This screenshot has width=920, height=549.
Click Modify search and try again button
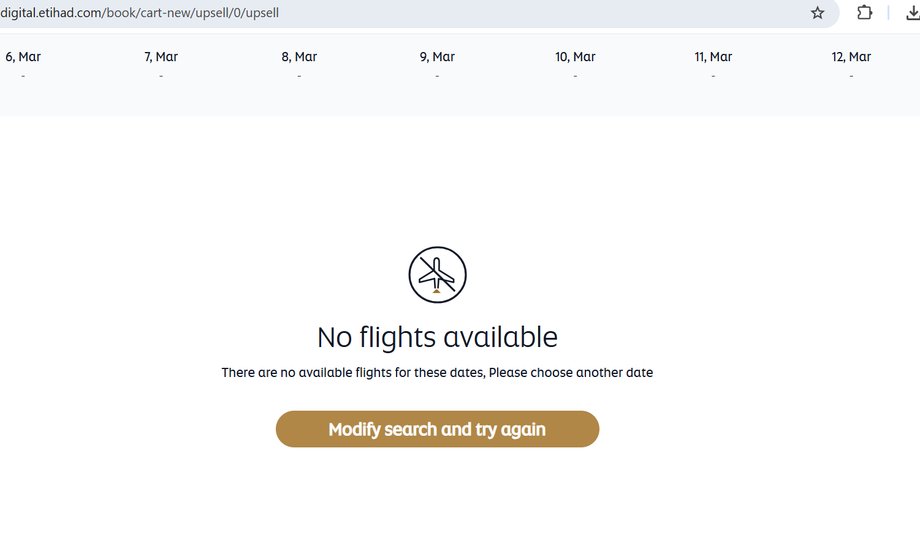point(437,429)
